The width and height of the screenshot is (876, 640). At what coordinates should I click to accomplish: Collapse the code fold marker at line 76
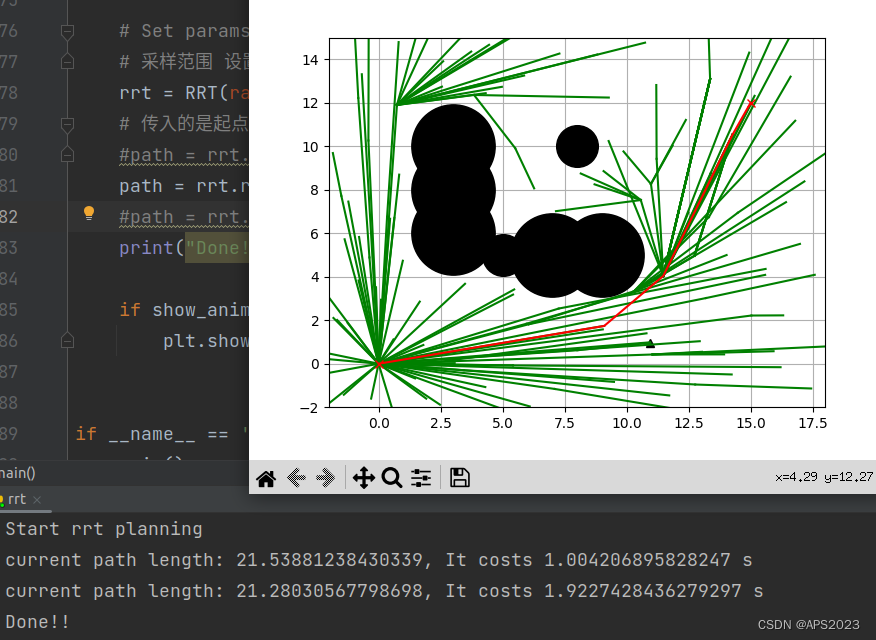click(x=67, y=31)
